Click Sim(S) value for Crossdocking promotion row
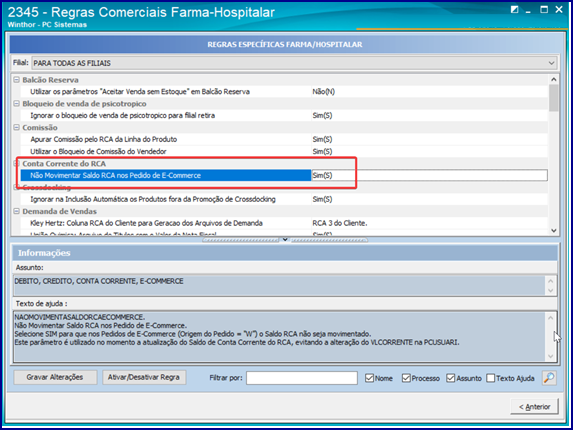Viewport: 573px width, 430px height. coord(322,199)
